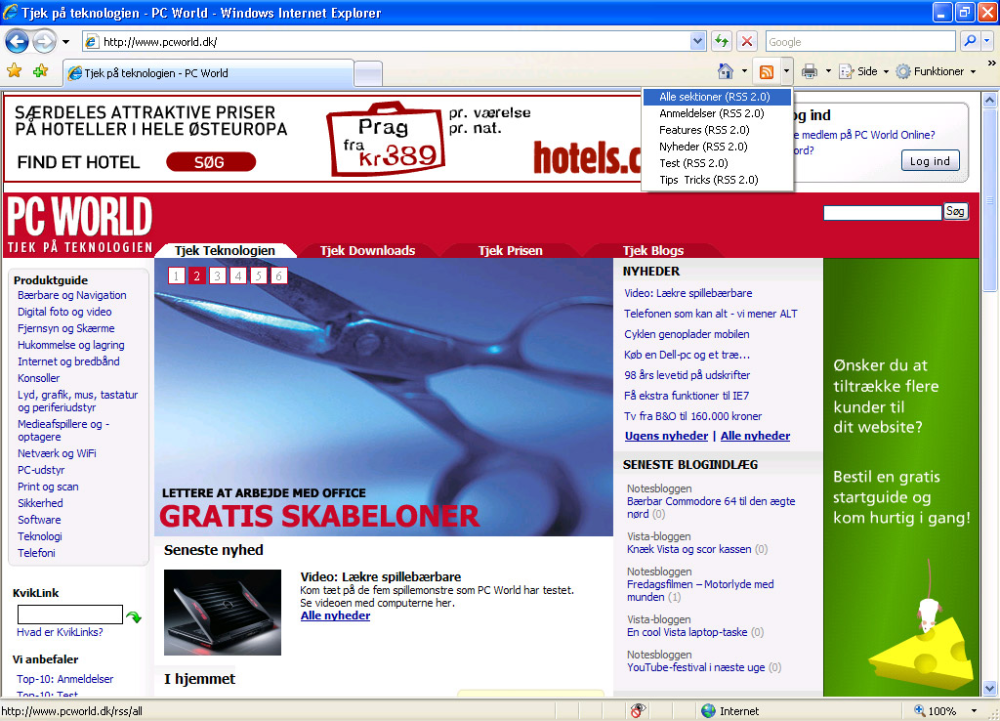Expand the address bar history dropdown

pyautogui.click(x=698, y=41)
